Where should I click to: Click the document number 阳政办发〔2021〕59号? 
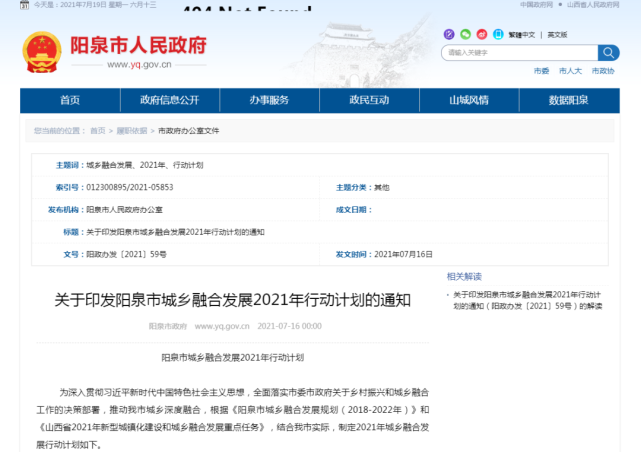[x=126, y=254]
